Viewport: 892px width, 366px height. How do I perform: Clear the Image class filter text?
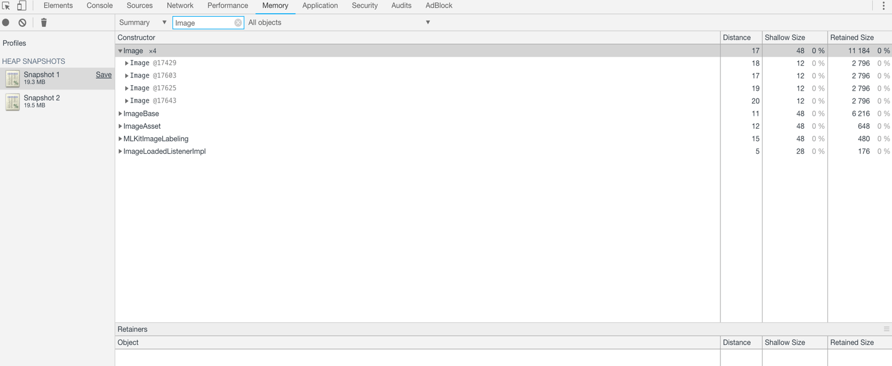238,23
